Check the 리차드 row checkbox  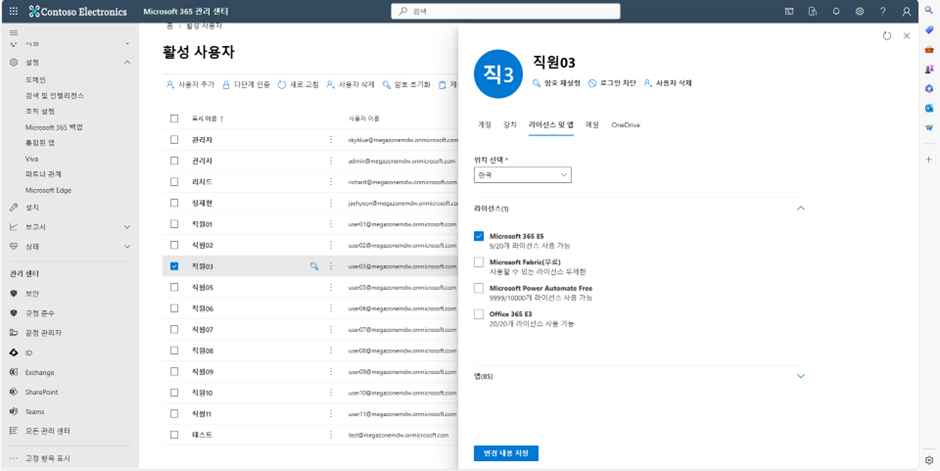click(174, 182)
